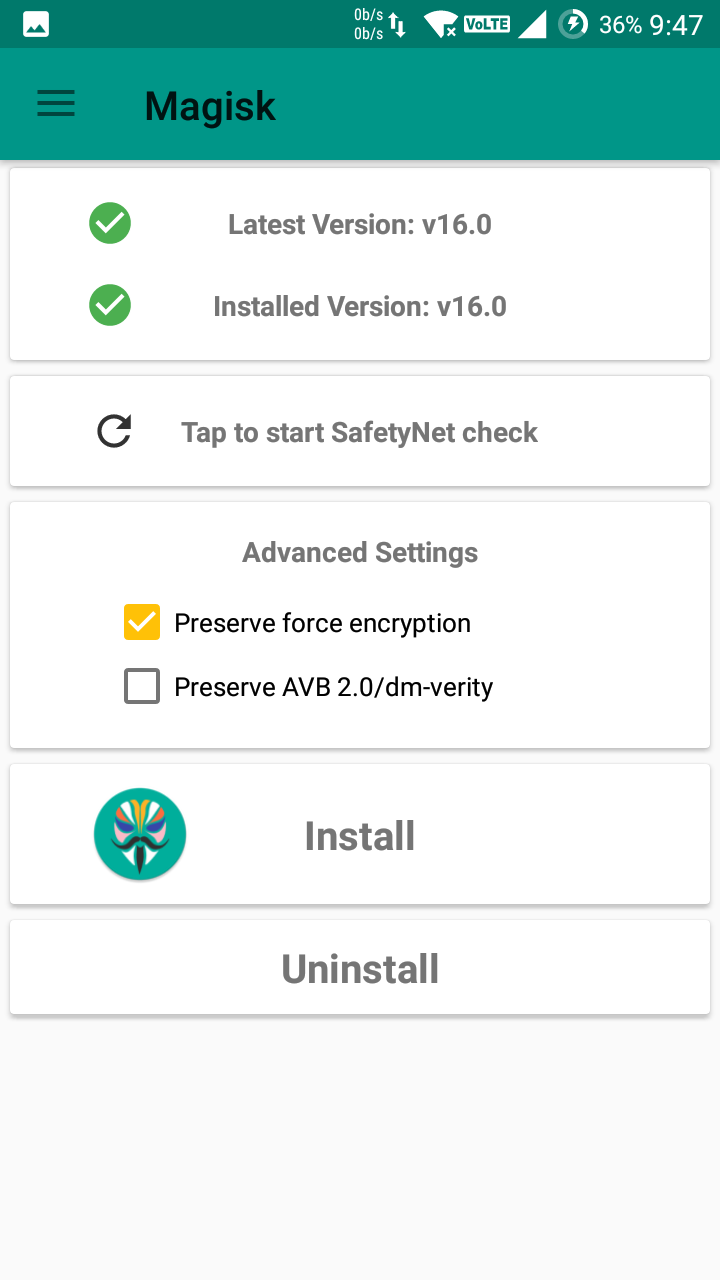
Task: Tap the VoLTE indicator icon
Action: [x=488, y=23]
